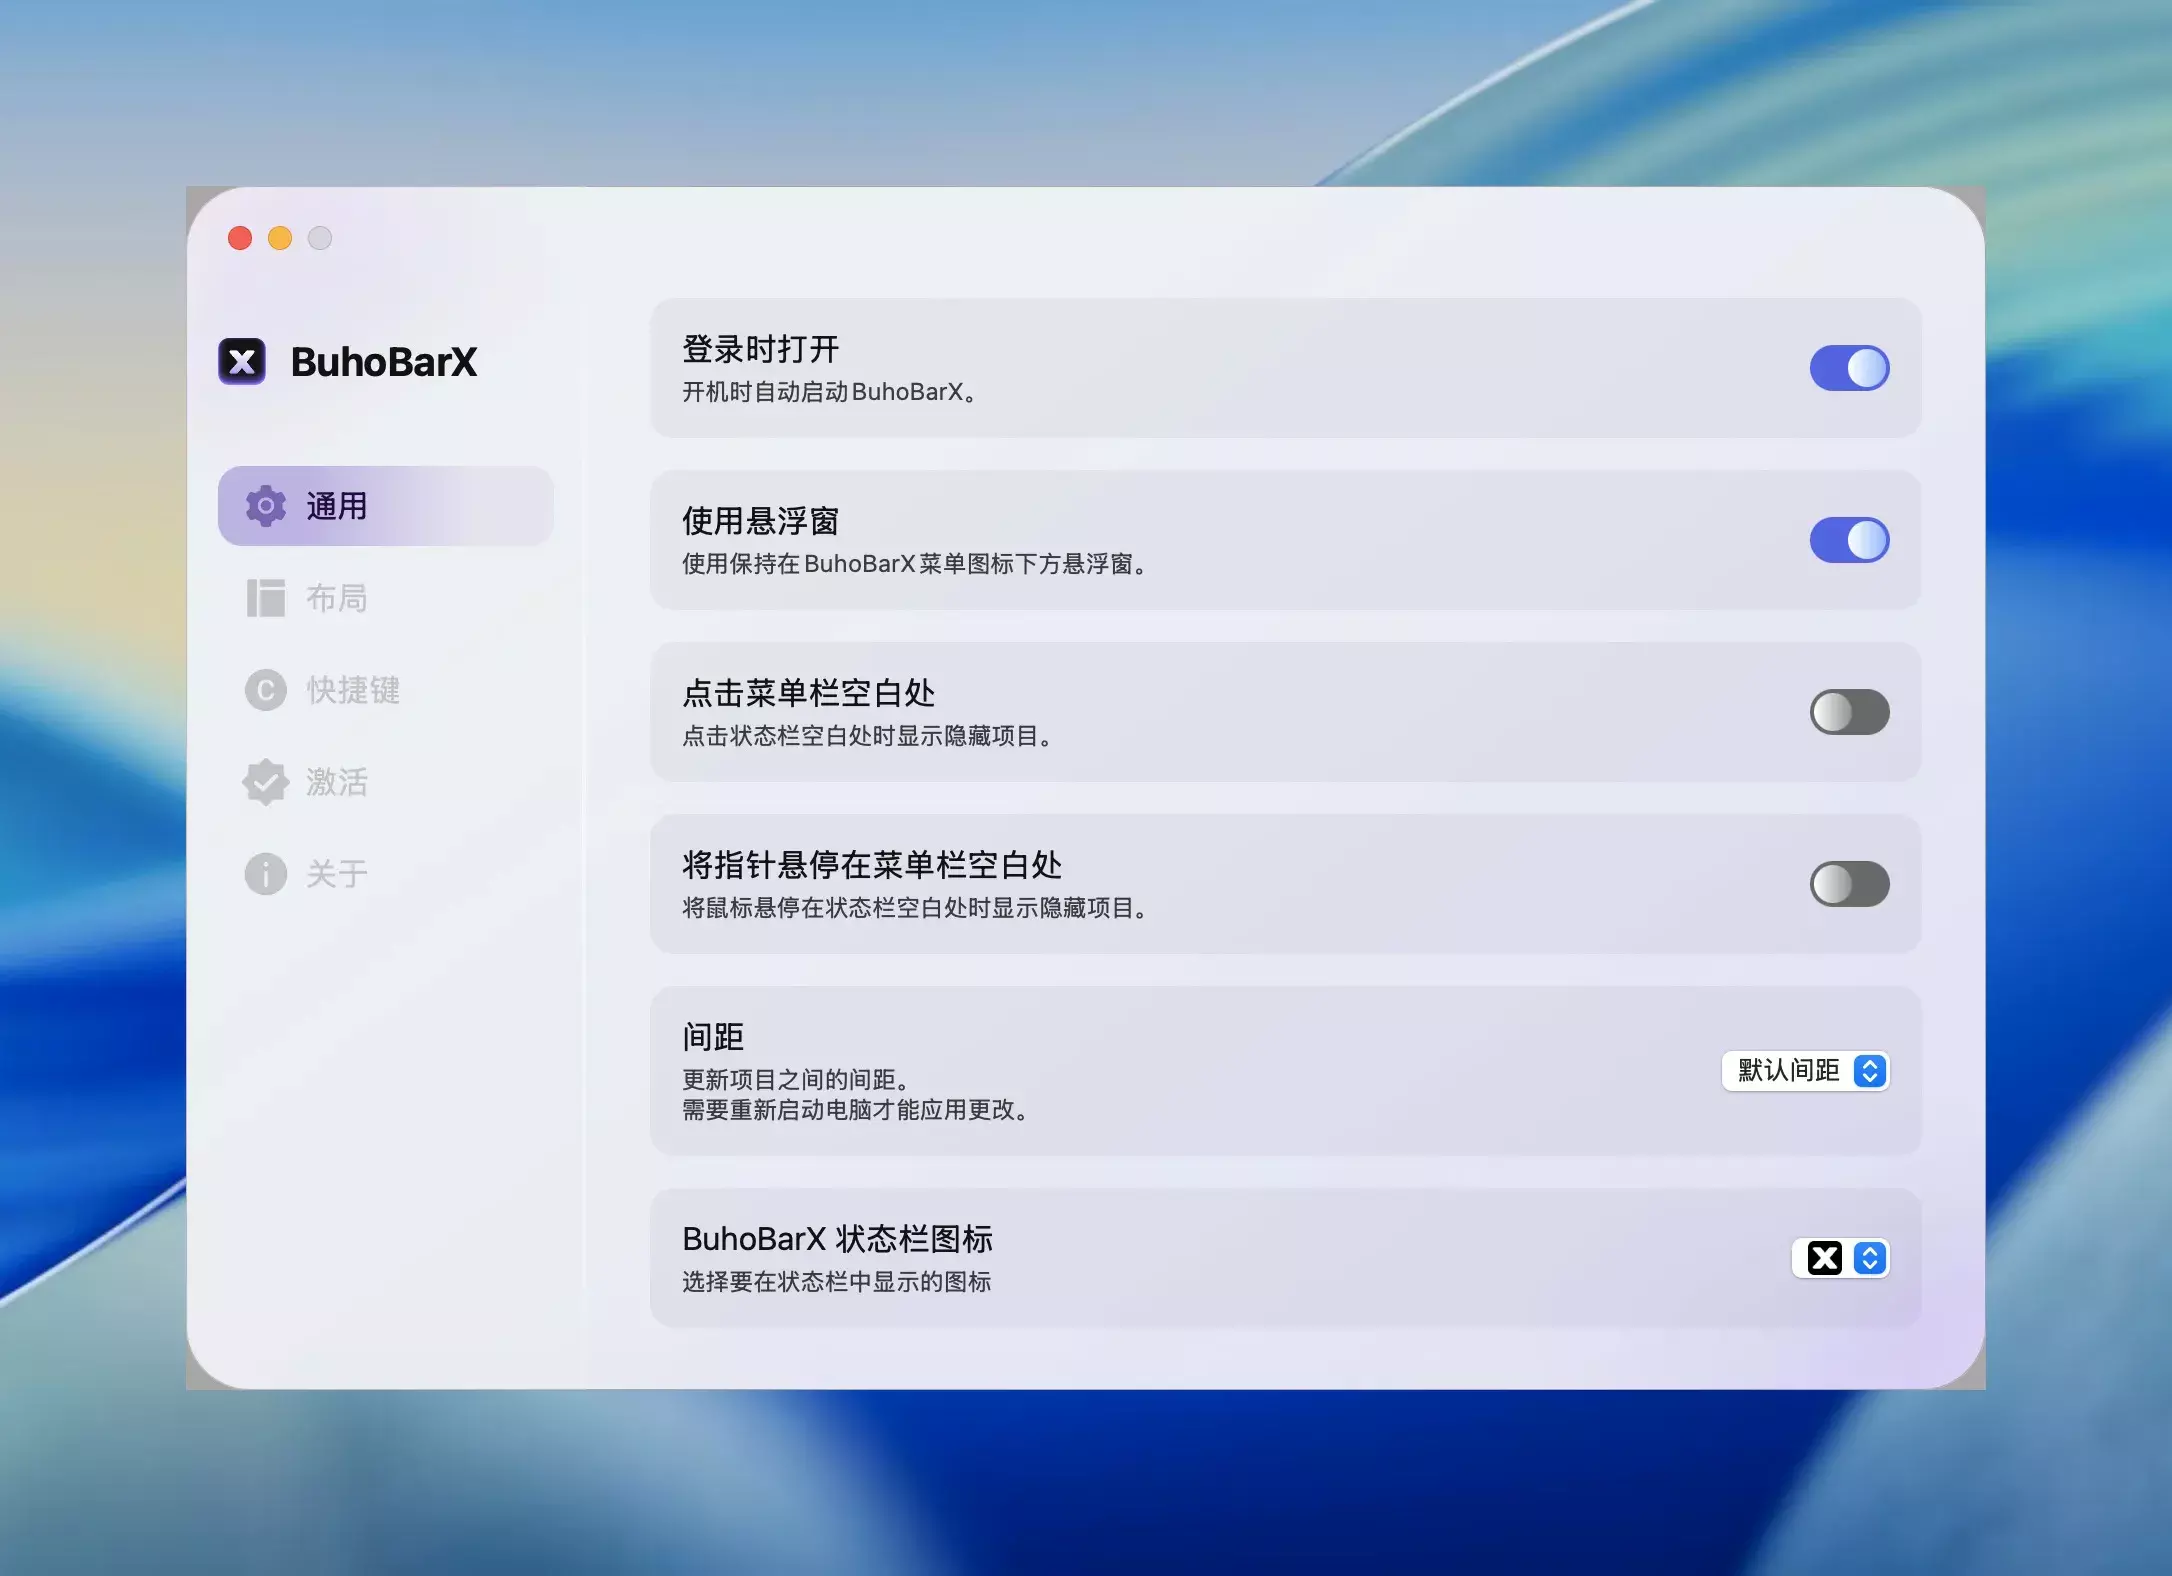Minimize the window with yellow button
This screenshot has height=1576, width=2172.
point(280,238)
